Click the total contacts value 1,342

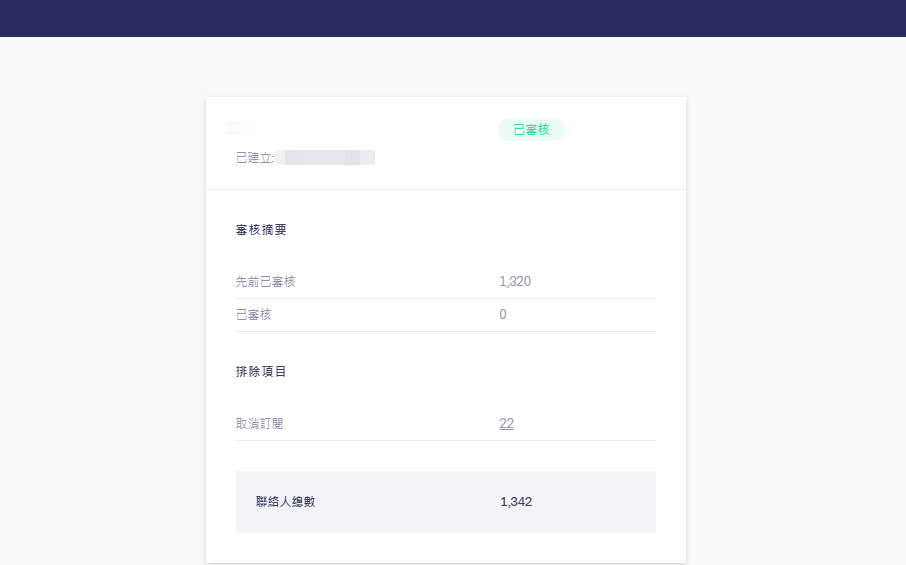516,502
